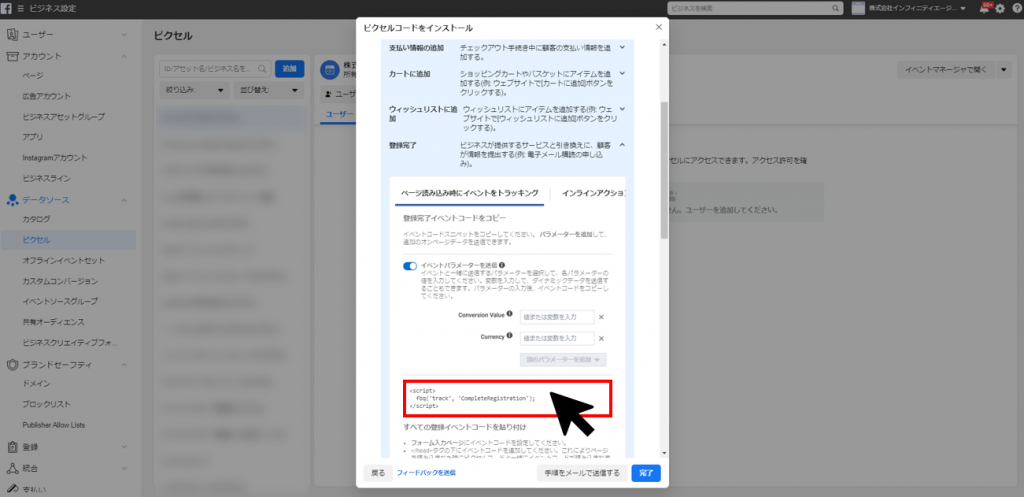1024x497 pixels.
Task: Click the 統合 sidebar icon
Action: pos(12,468)
